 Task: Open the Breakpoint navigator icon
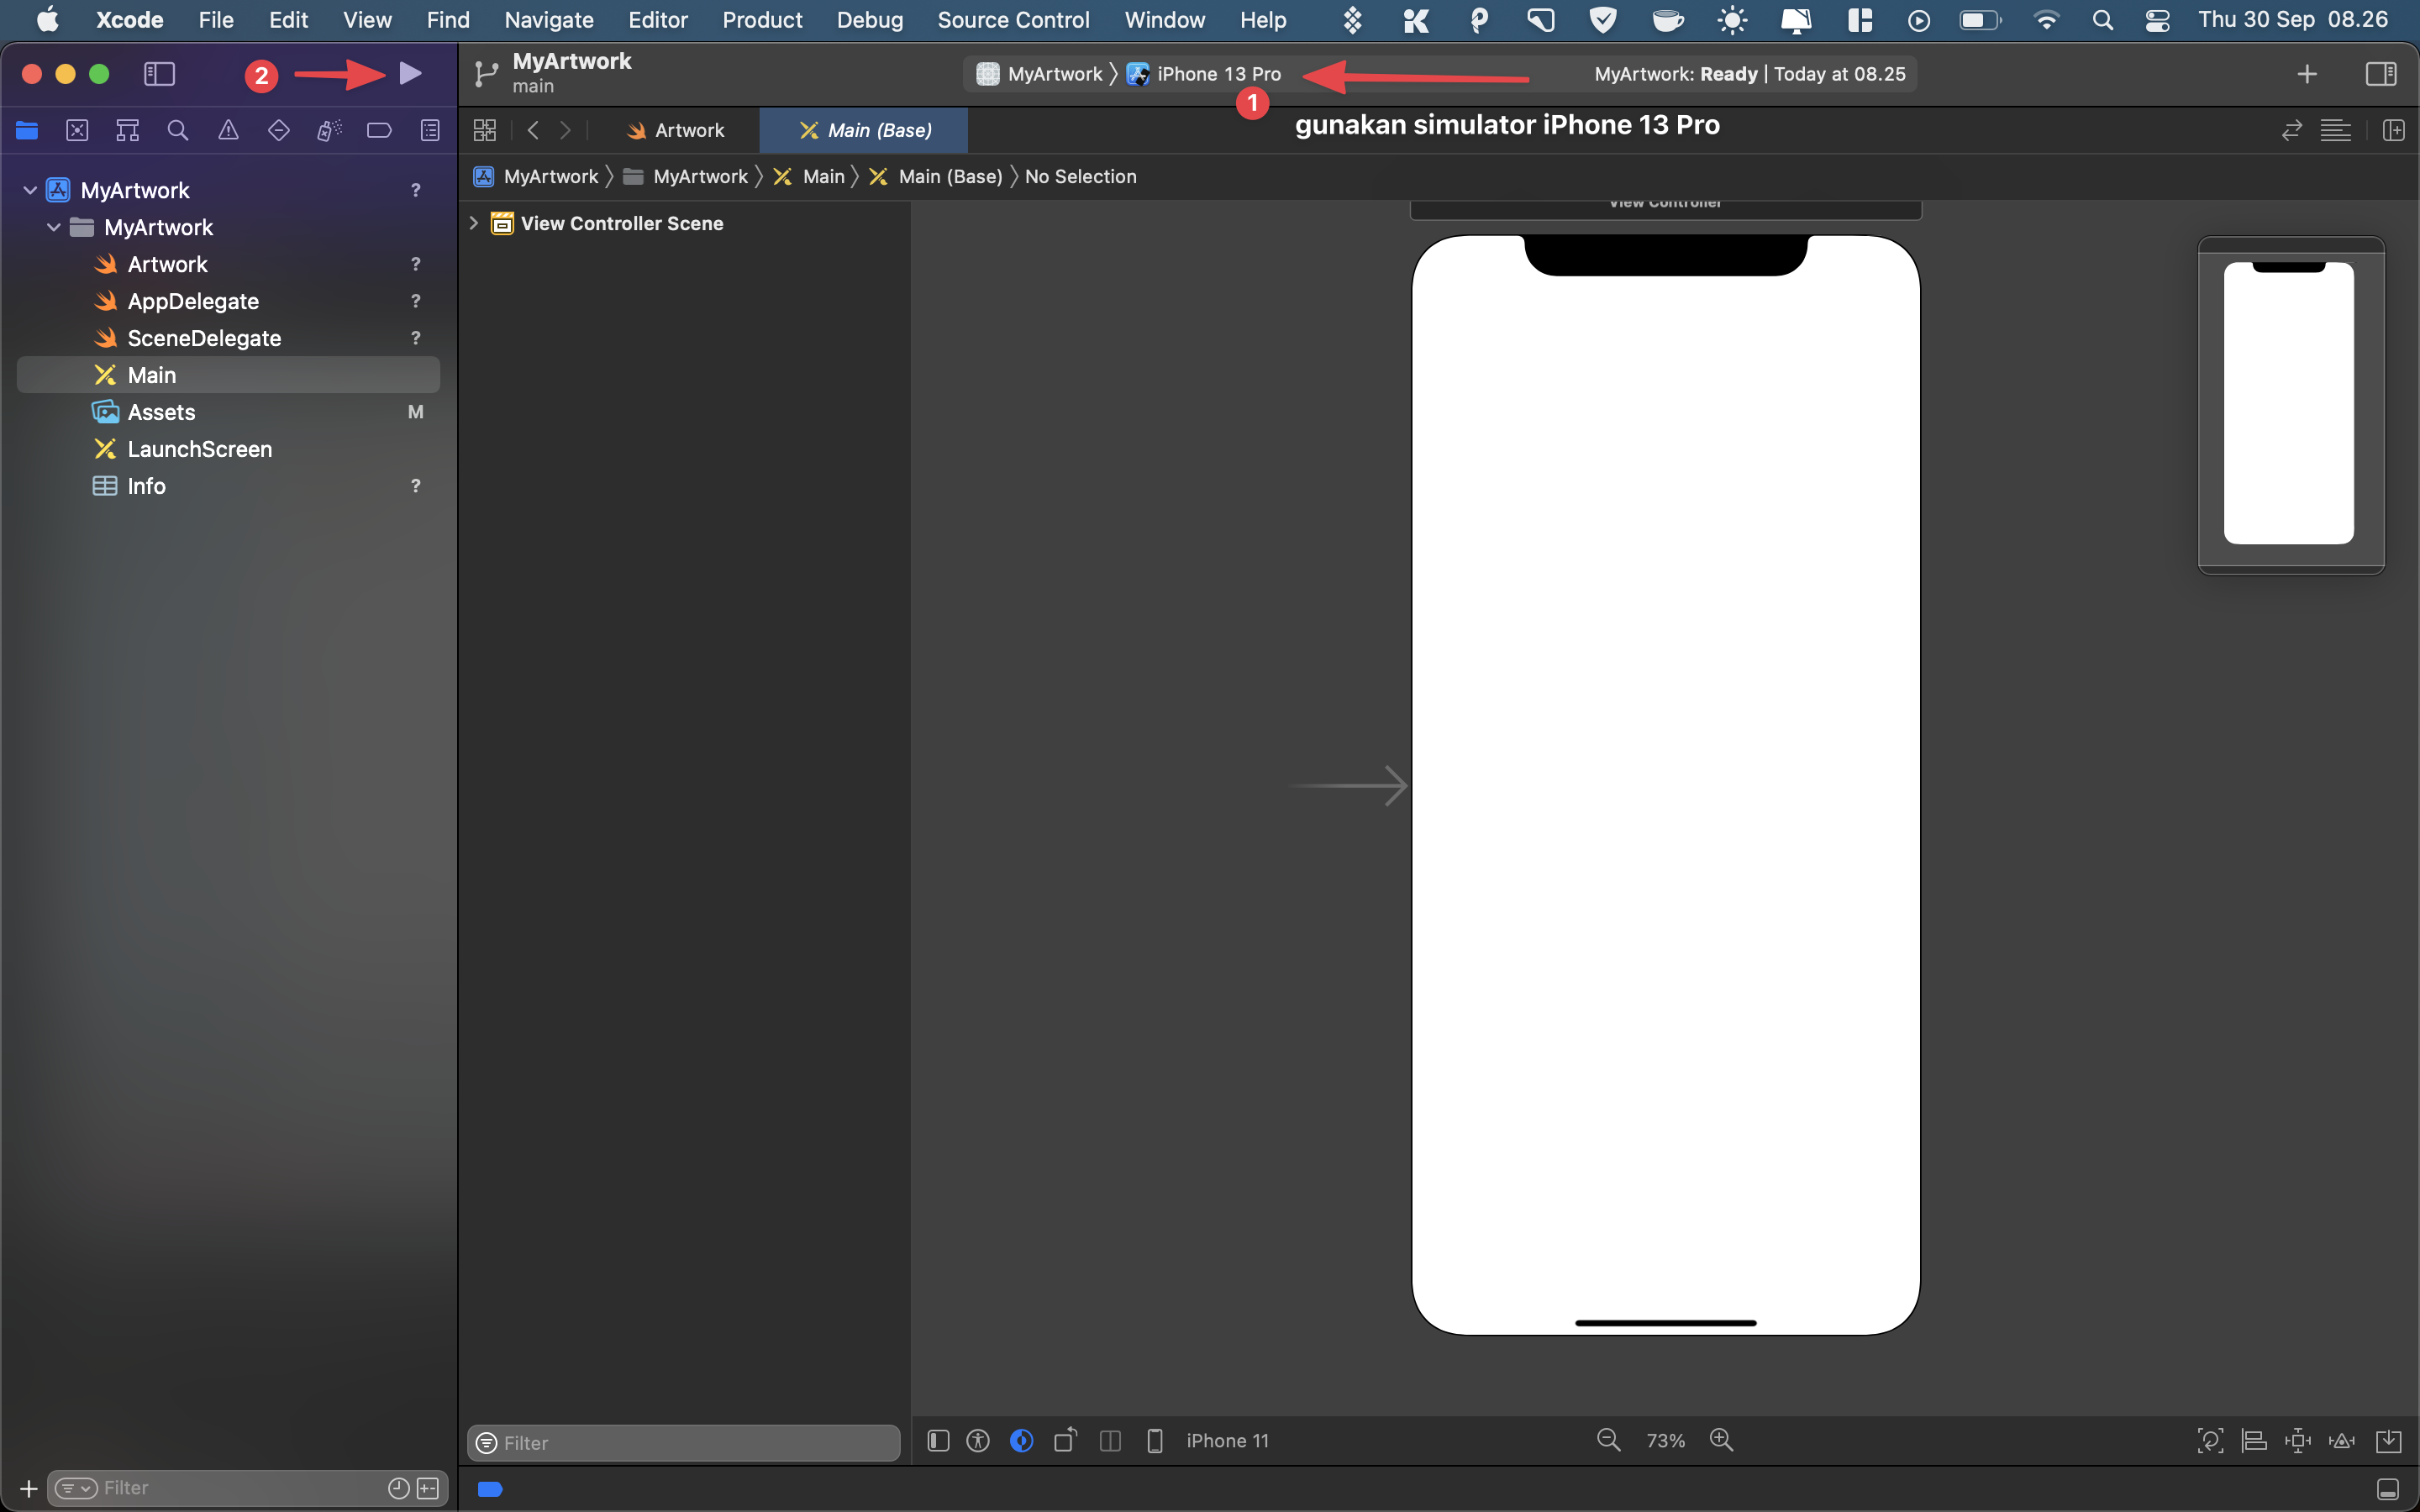379,130
